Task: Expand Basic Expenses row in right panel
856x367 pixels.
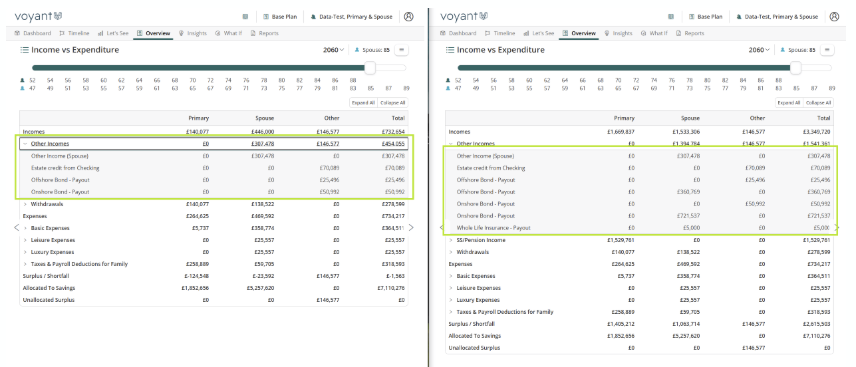Action: [x=451, y=276]
